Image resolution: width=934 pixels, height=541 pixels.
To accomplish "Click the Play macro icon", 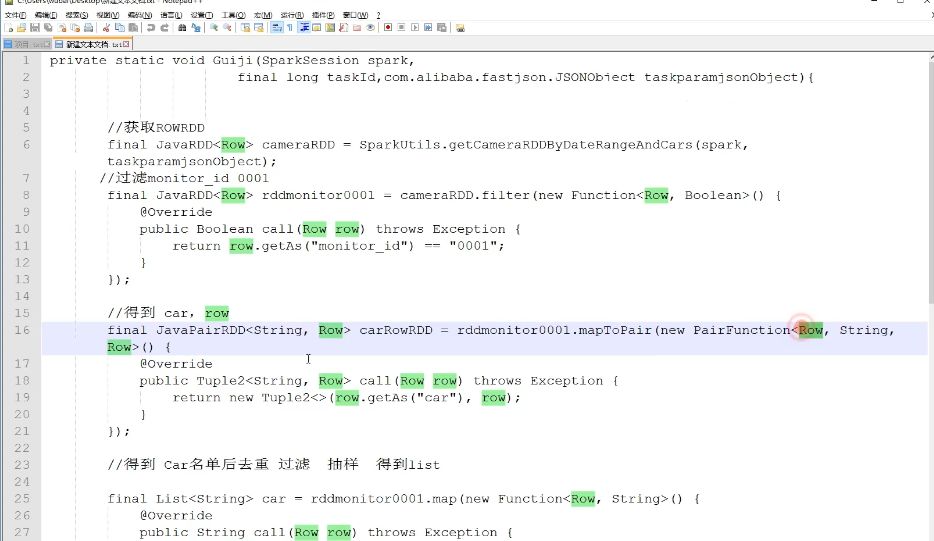I will point(412,28).
